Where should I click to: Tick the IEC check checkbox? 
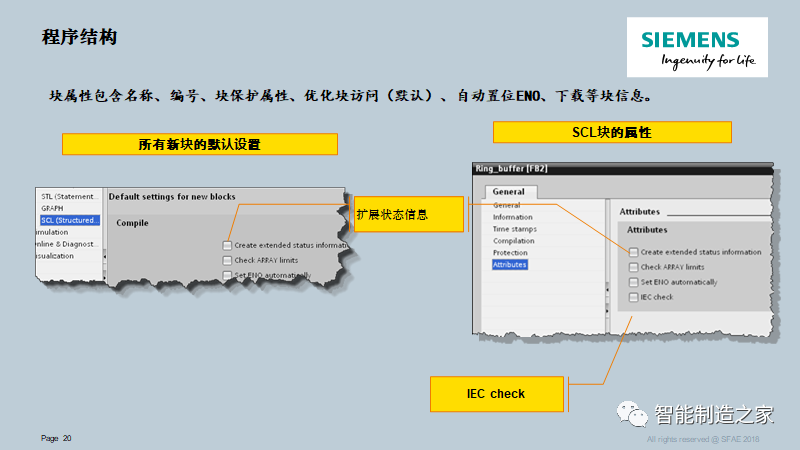tap(633, 297)
